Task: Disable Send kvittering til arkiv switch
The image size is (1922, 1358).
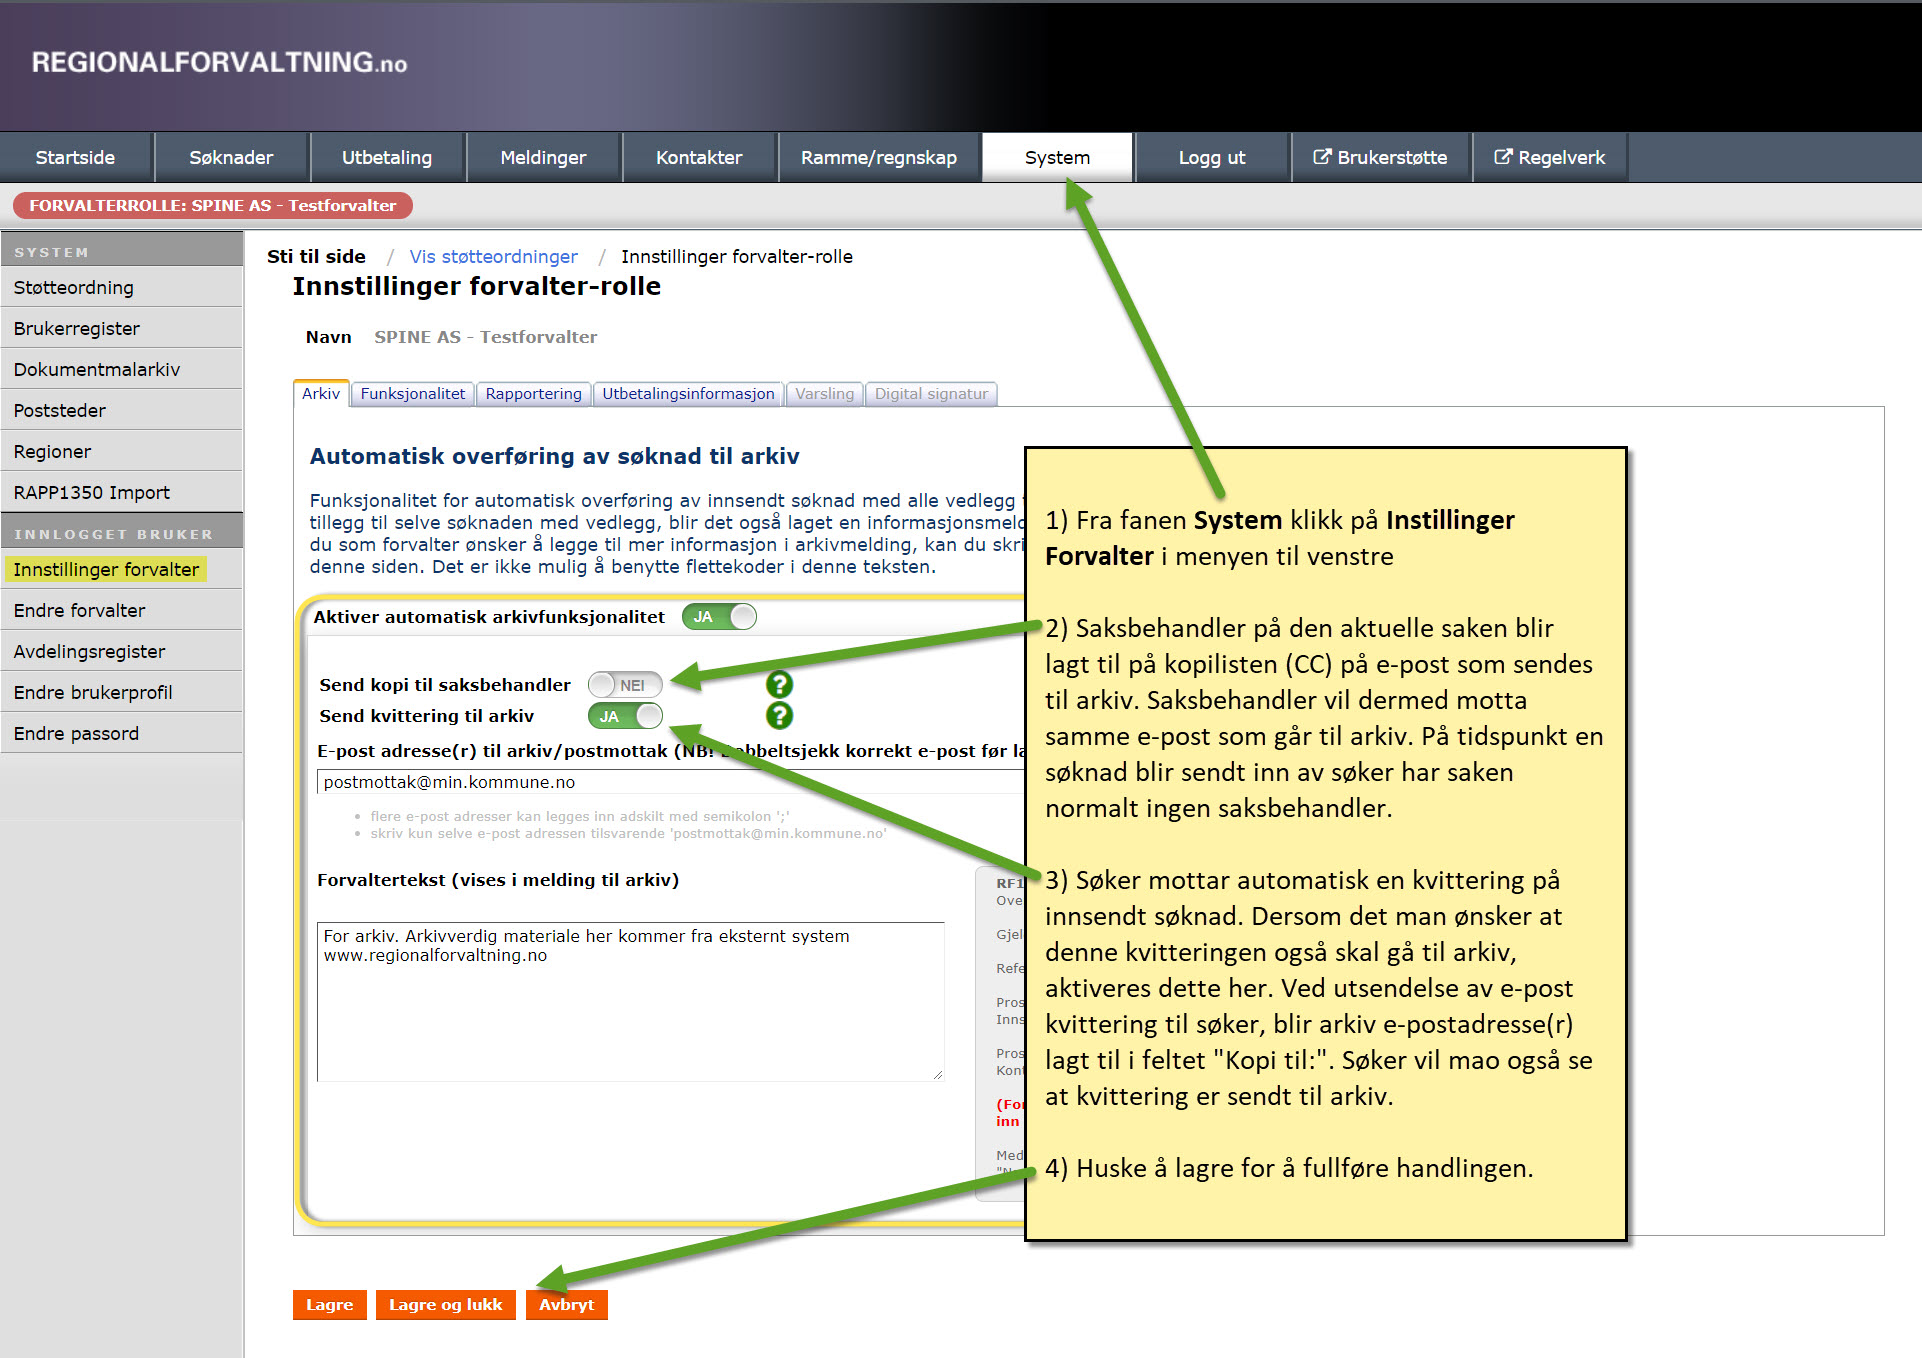Action: pos(625,716)
